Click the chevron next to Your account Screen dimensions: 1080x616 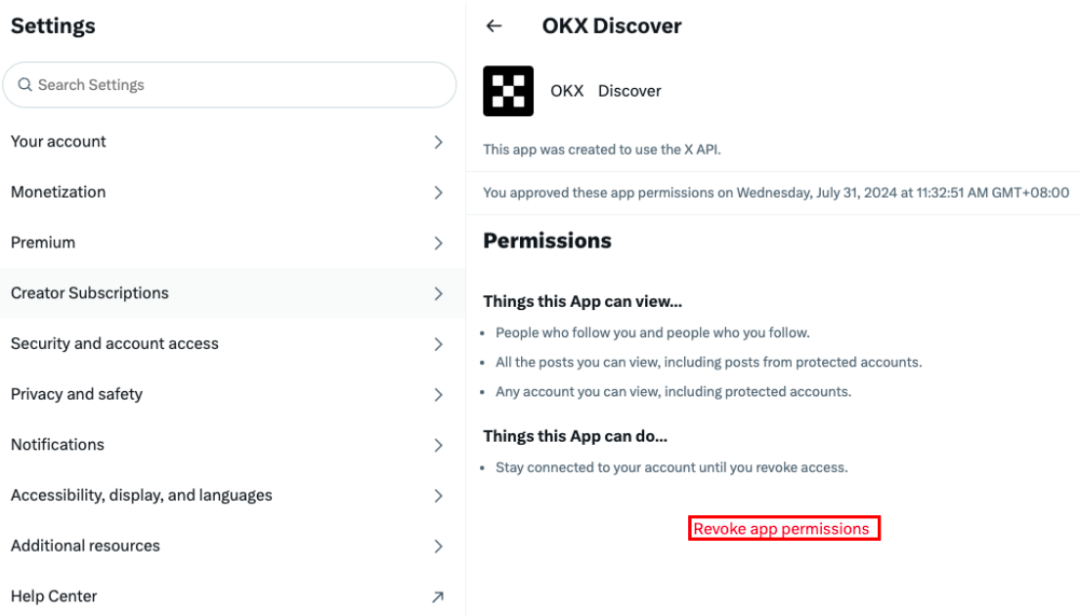438,142
